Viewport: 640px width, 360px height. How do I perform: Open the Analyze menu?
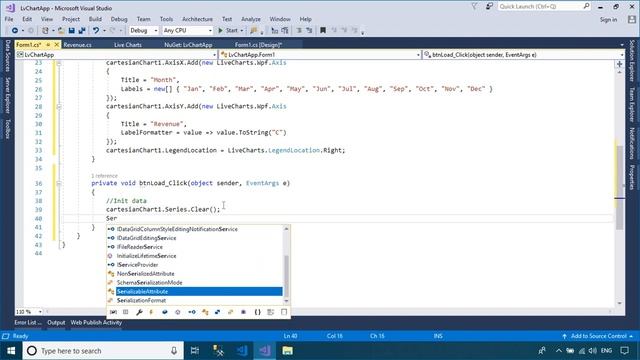[x=251, y=19]
